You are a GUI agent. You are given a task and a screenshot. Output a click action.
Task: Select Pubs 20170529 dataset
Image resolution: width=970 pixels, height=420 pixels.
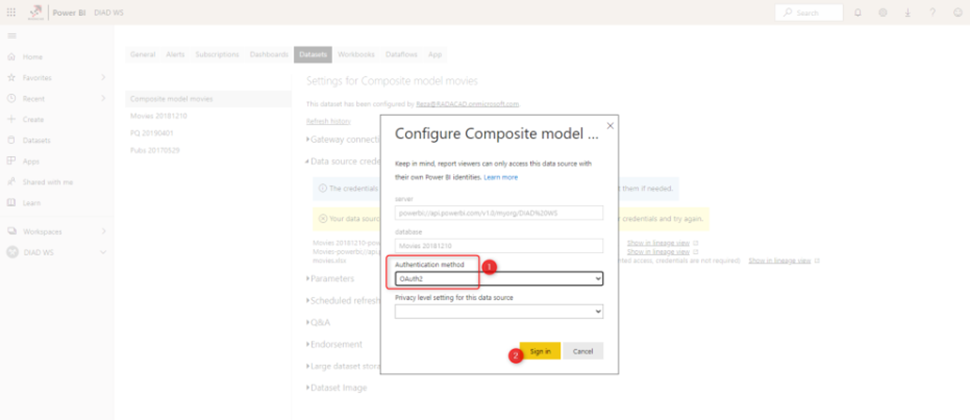pos(155,150)
